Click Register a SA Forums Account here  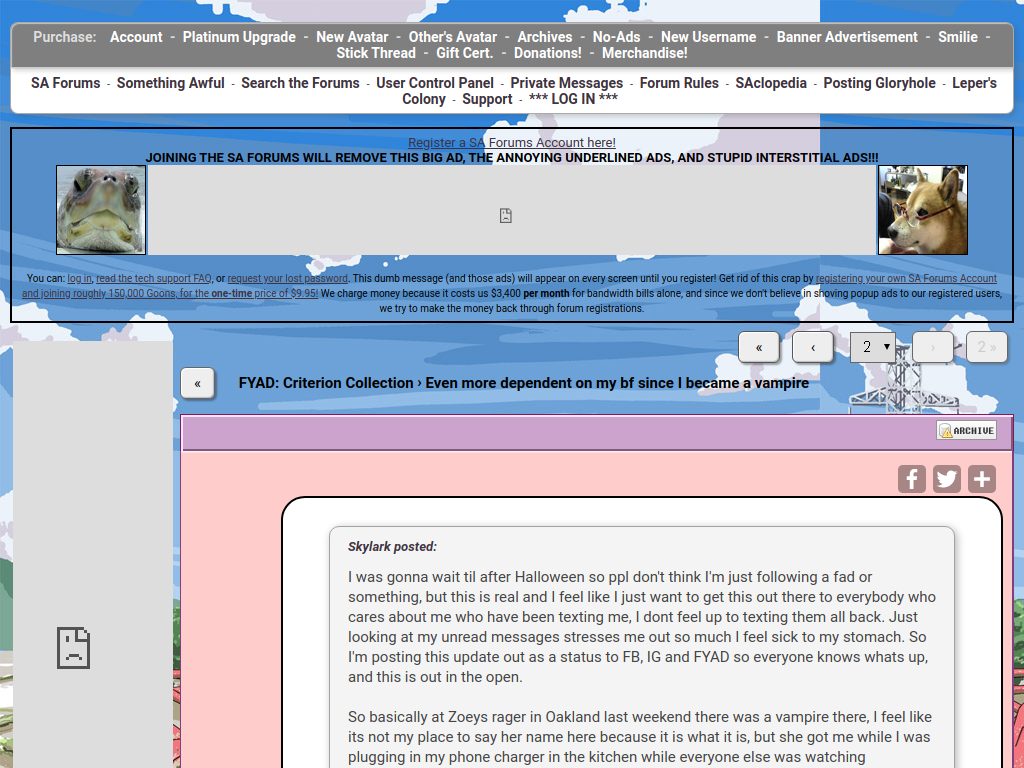[512, 142]
